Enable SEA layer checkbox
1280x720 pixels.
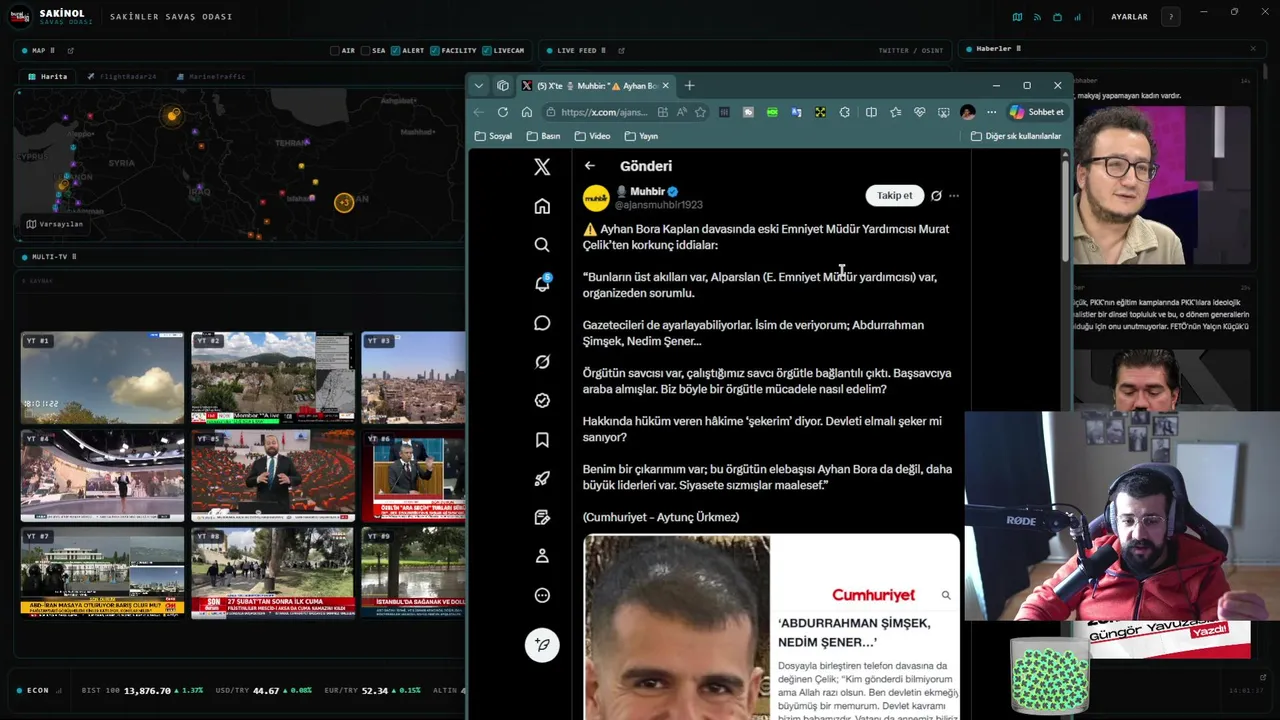[366, 50]
